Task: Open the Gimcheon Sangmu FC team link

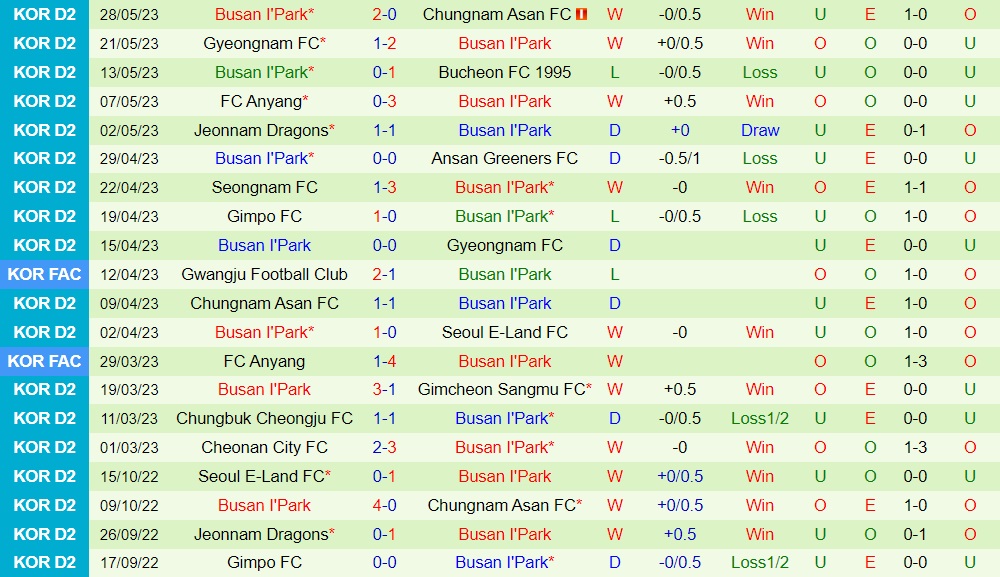Action: coord(504,389)
